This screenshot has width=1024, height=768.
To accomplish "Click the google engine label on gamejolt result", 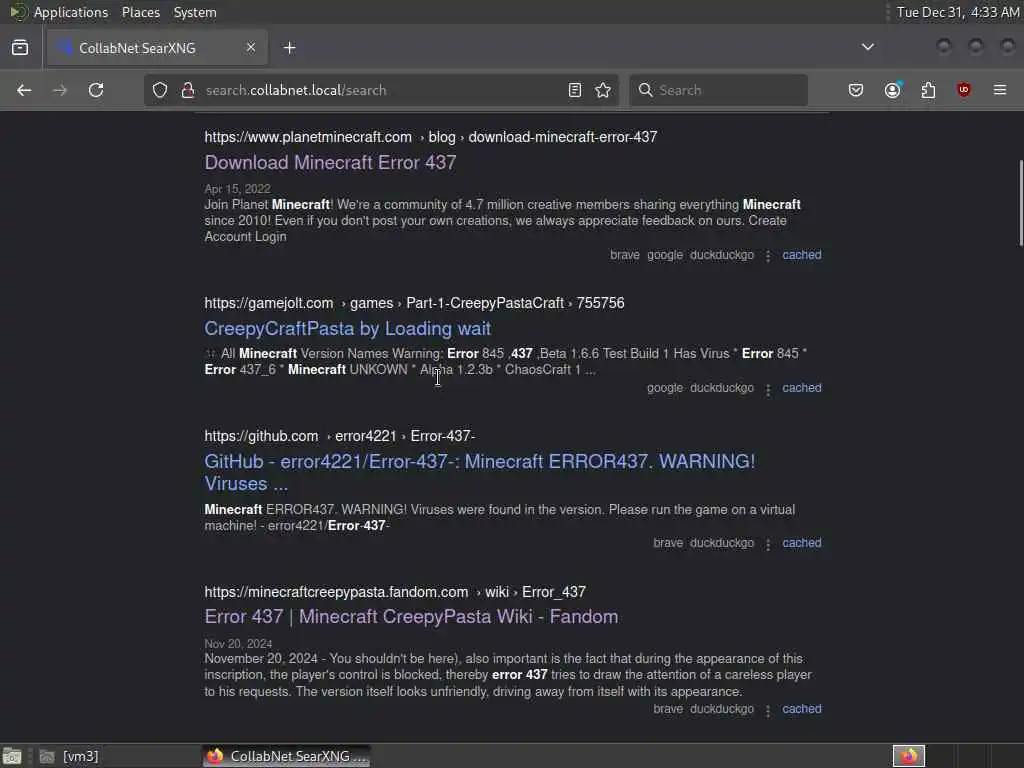I will click(x=665, y=388).
